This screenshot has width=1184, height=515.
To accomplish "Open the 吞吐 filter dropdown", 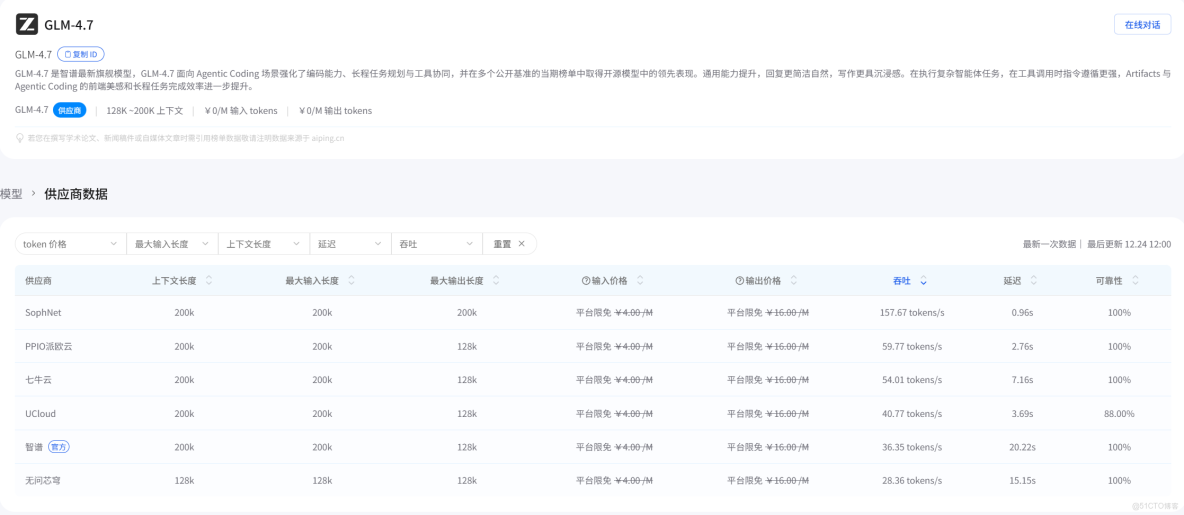I will (x=436, y=244).
